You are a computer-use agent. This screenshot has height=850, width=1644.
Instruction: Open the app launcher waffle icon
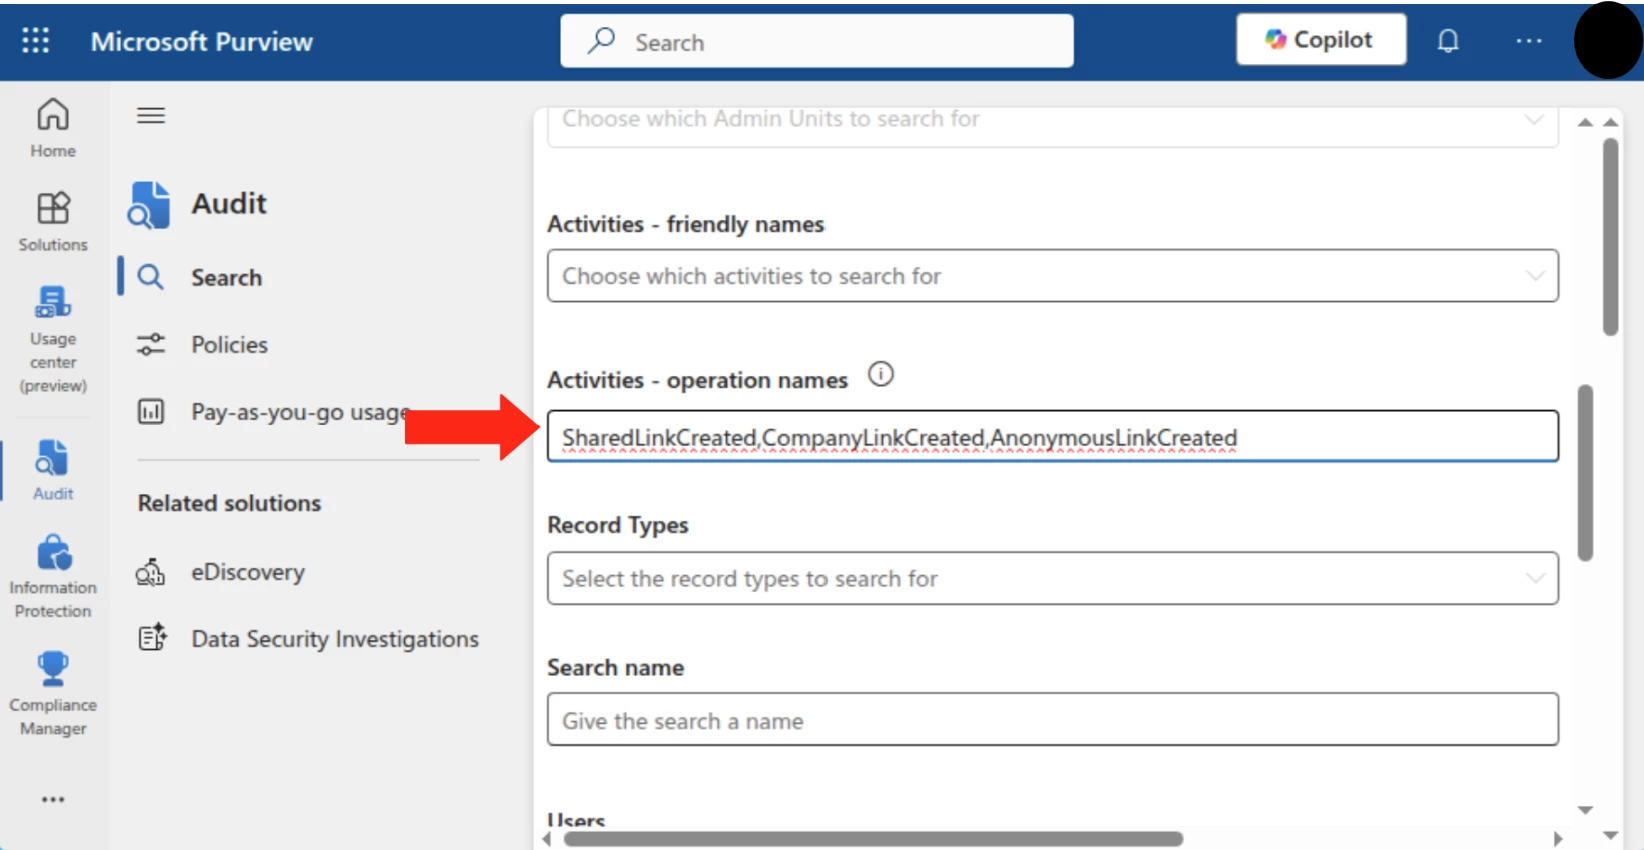click(36, 40)
